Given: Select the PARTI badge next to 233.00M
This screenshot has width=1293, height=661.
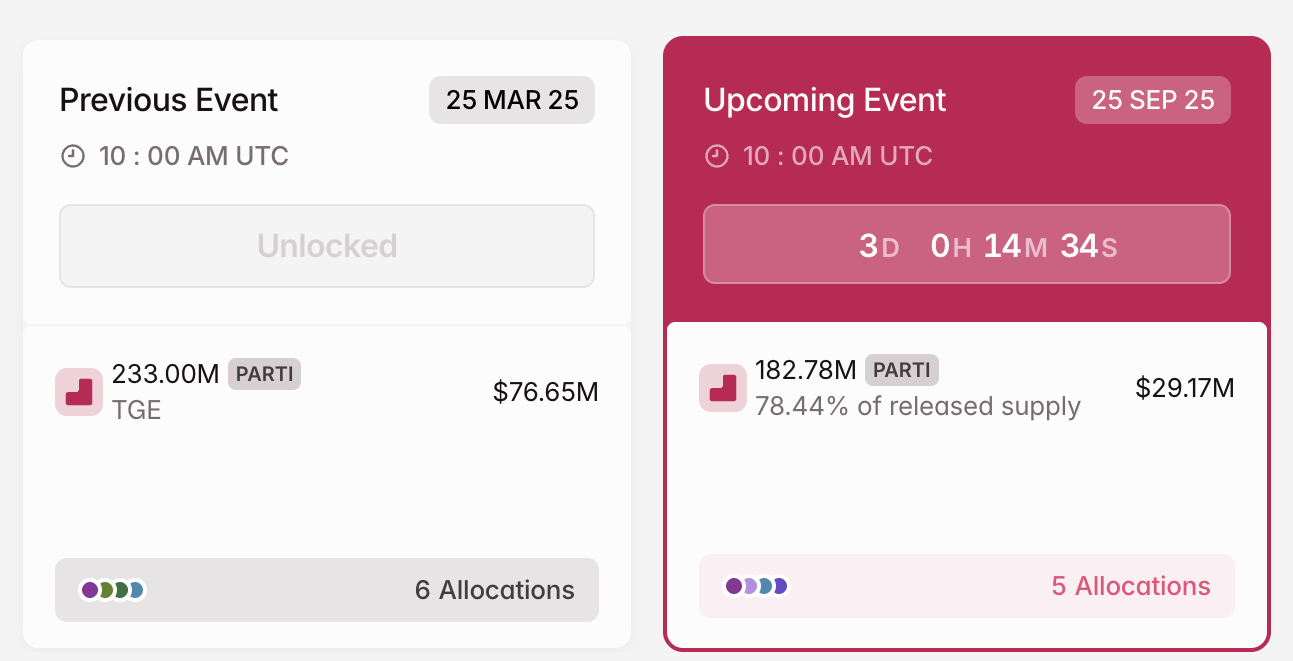Looking at the screenshot, I should (x=264, y=375).
